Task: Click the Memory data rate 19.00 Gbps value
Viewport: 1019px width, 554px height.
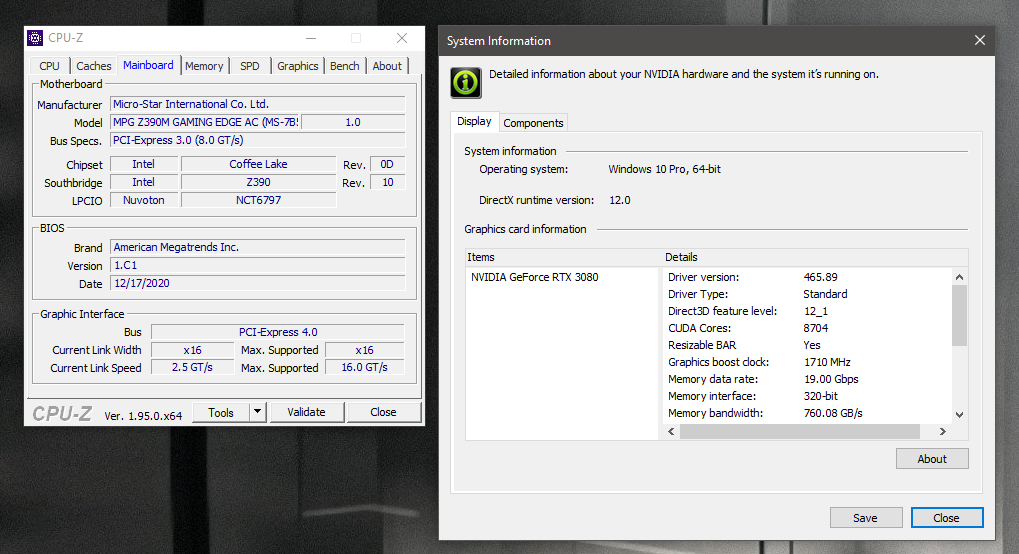Action: (831, 379)
